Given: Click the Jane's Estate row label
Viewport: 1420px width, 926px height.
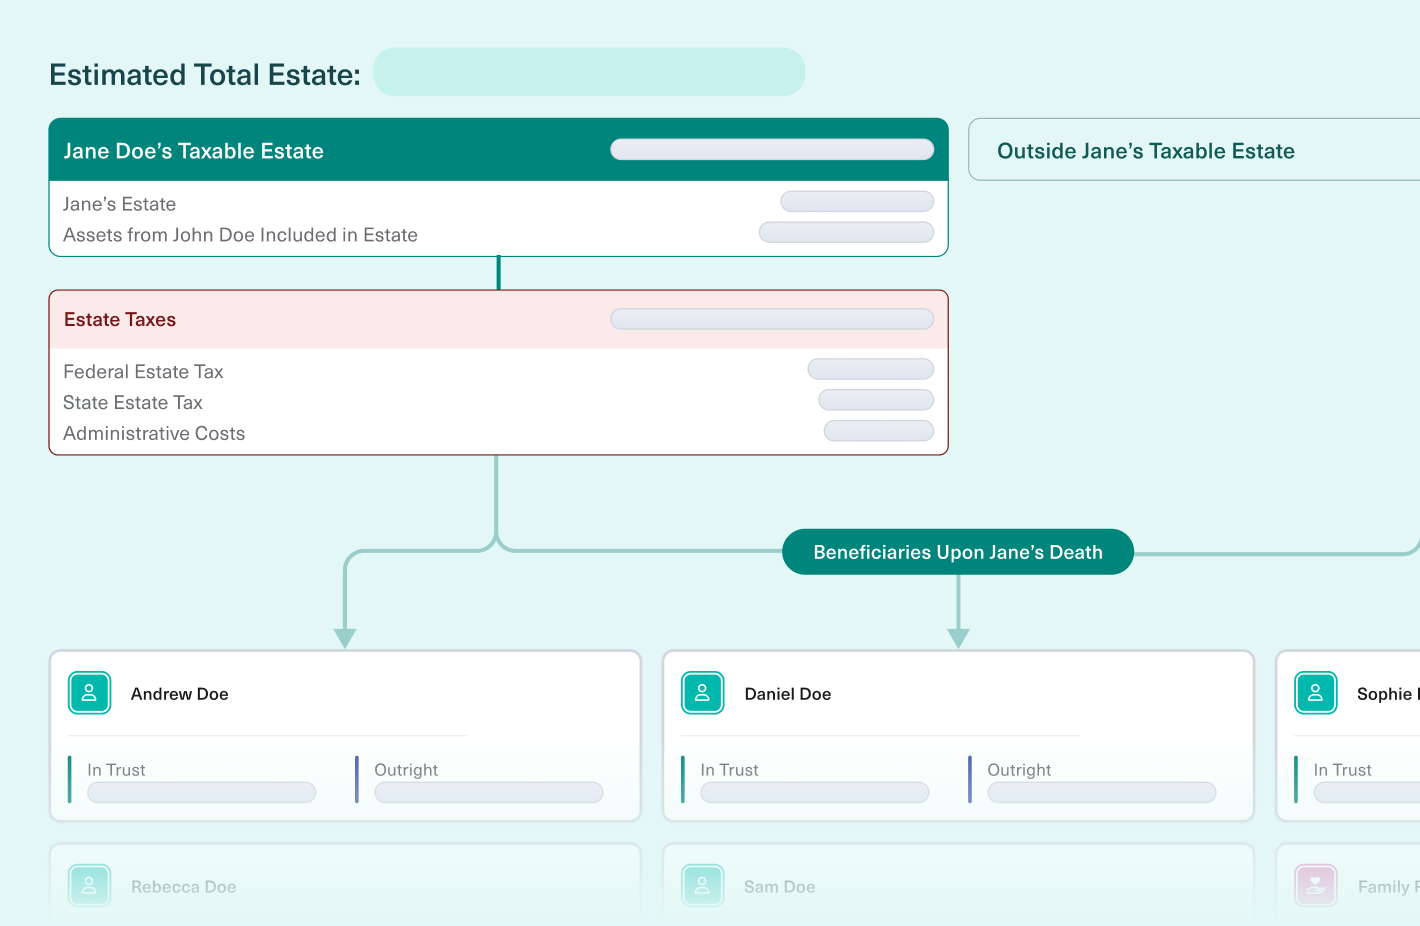Looking at the screenshot, I should [119, 204].
